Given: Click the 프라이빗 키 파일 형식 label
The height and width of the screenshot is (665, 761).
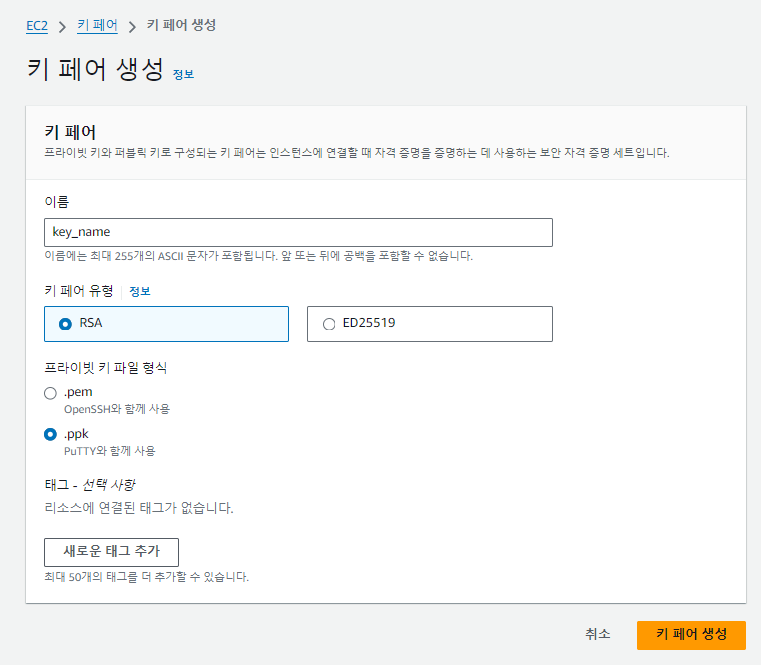Looking at the screenshot, I should click(106, 368).
